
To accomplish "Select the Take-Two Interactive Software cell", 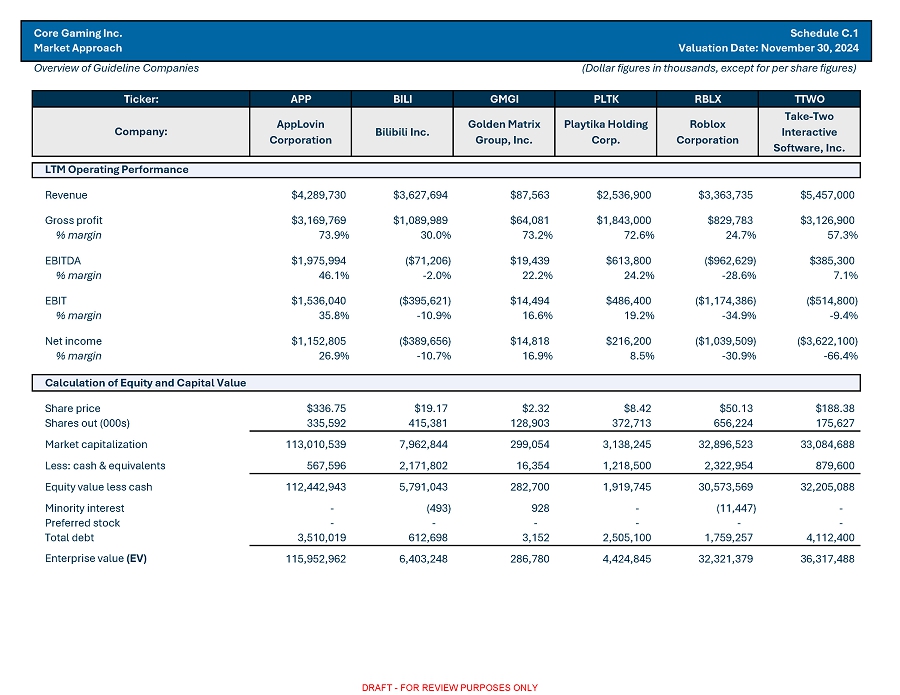I will point(809,132).
